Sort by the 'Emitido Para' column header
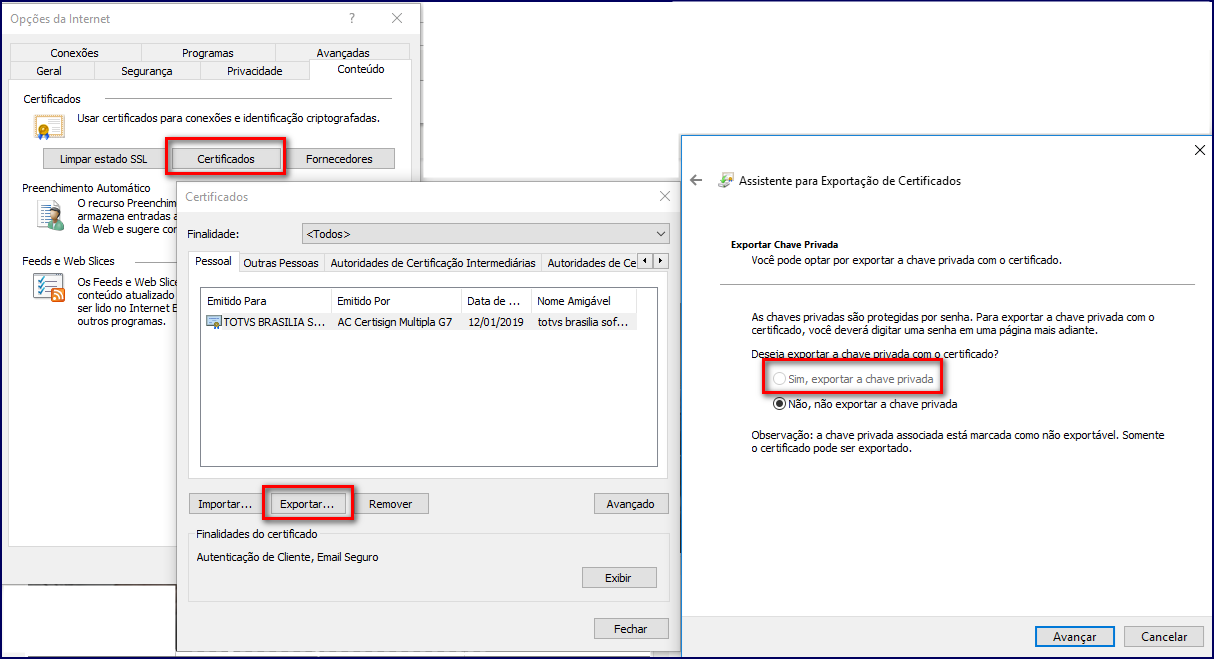1214x659 pixels. tap(266, 300)
